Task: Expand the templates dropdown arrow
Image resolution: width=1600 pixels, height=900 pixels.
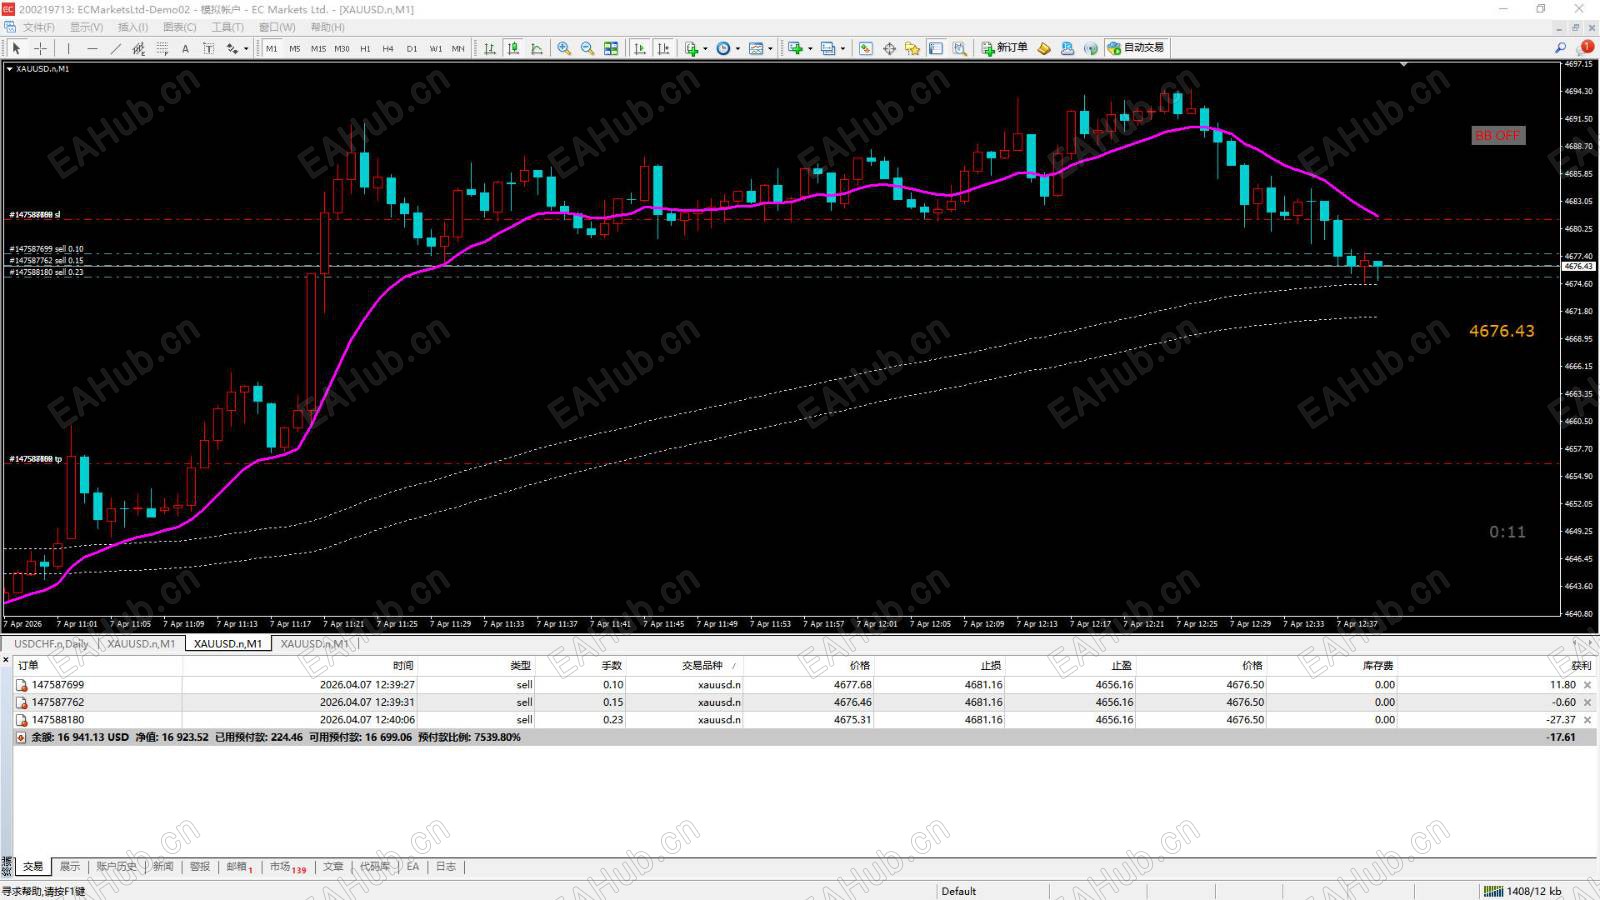Action: pyautogui.click(x=770, y=48)
